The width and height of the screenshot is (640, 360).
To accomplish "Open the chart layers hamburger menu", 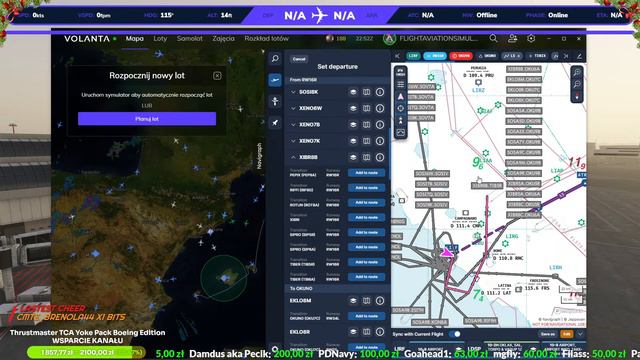I will [x=401, y=84].
